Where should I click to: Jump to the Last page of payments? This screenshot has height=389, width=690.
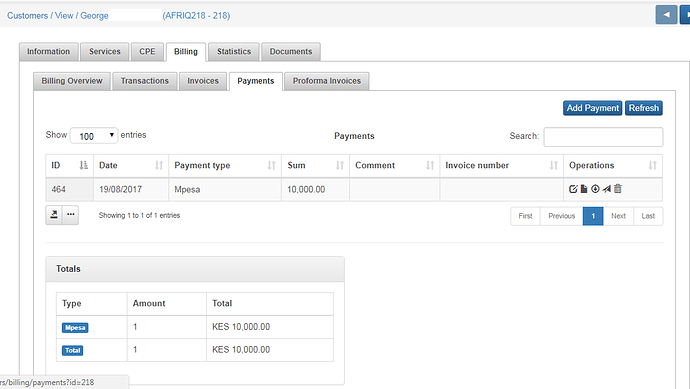[x=648, y=216]
